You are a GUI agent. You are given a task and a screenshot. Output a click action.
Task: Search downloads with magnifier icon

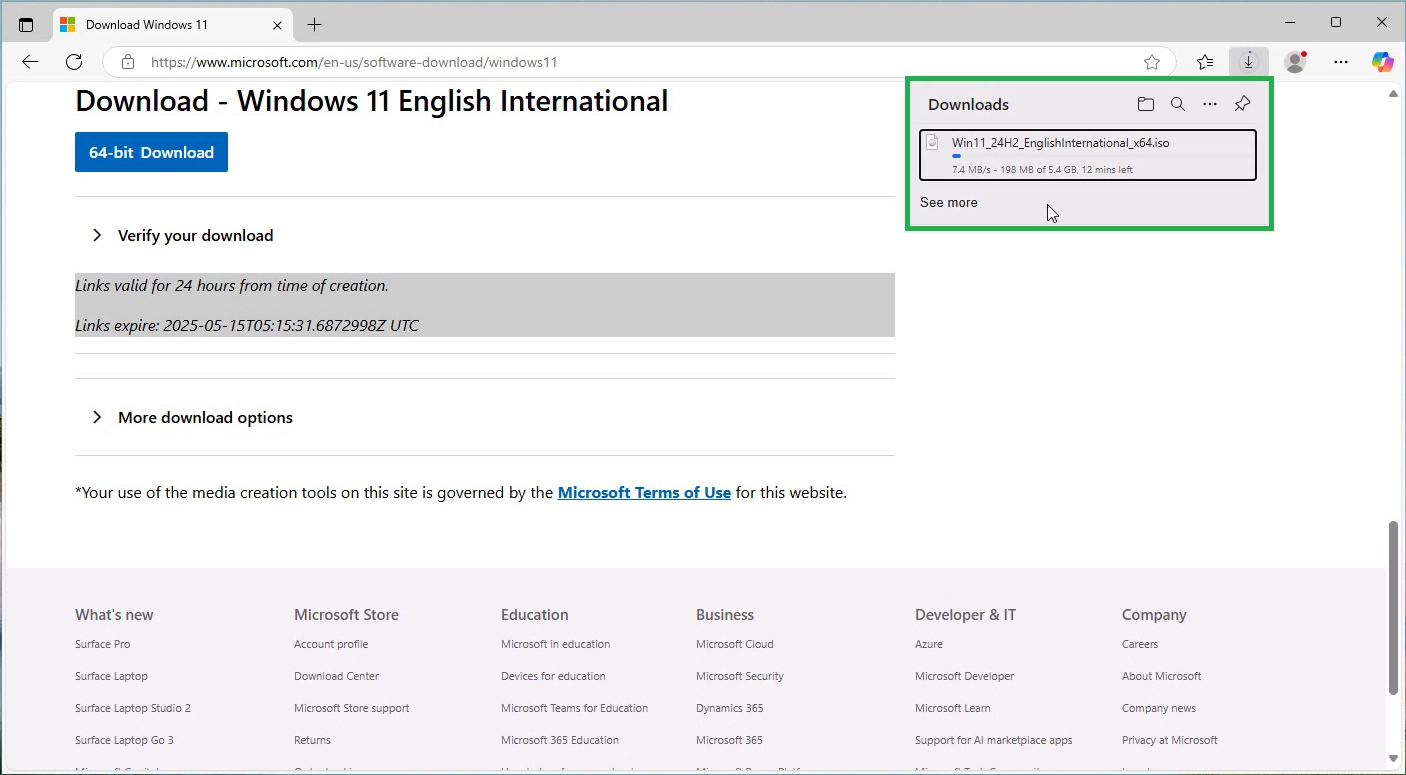[1178, 104]
